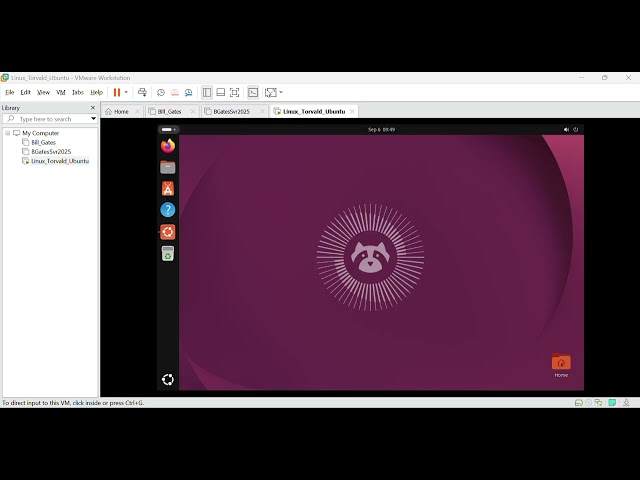Click the Ubuntu activities workspace indicator
The height and width of the screenshot is (480, 640).
point(169,129)
